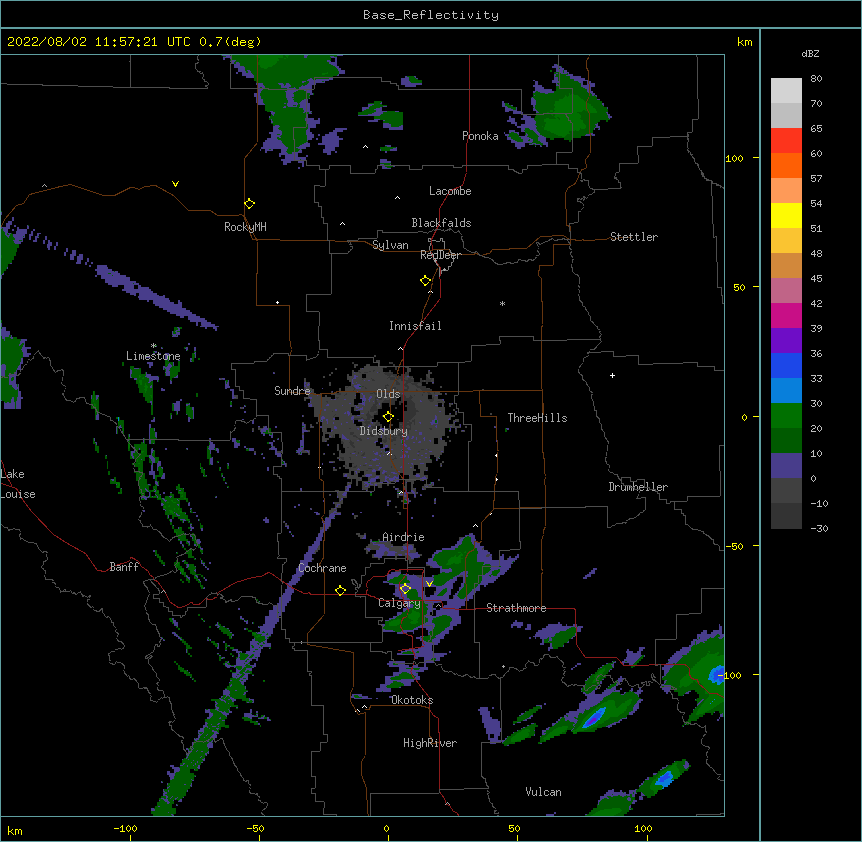Pick the purple swatch between 39 and 36
Image resolution: width=862 pixels, height=842 pixels.
(786, 340)
